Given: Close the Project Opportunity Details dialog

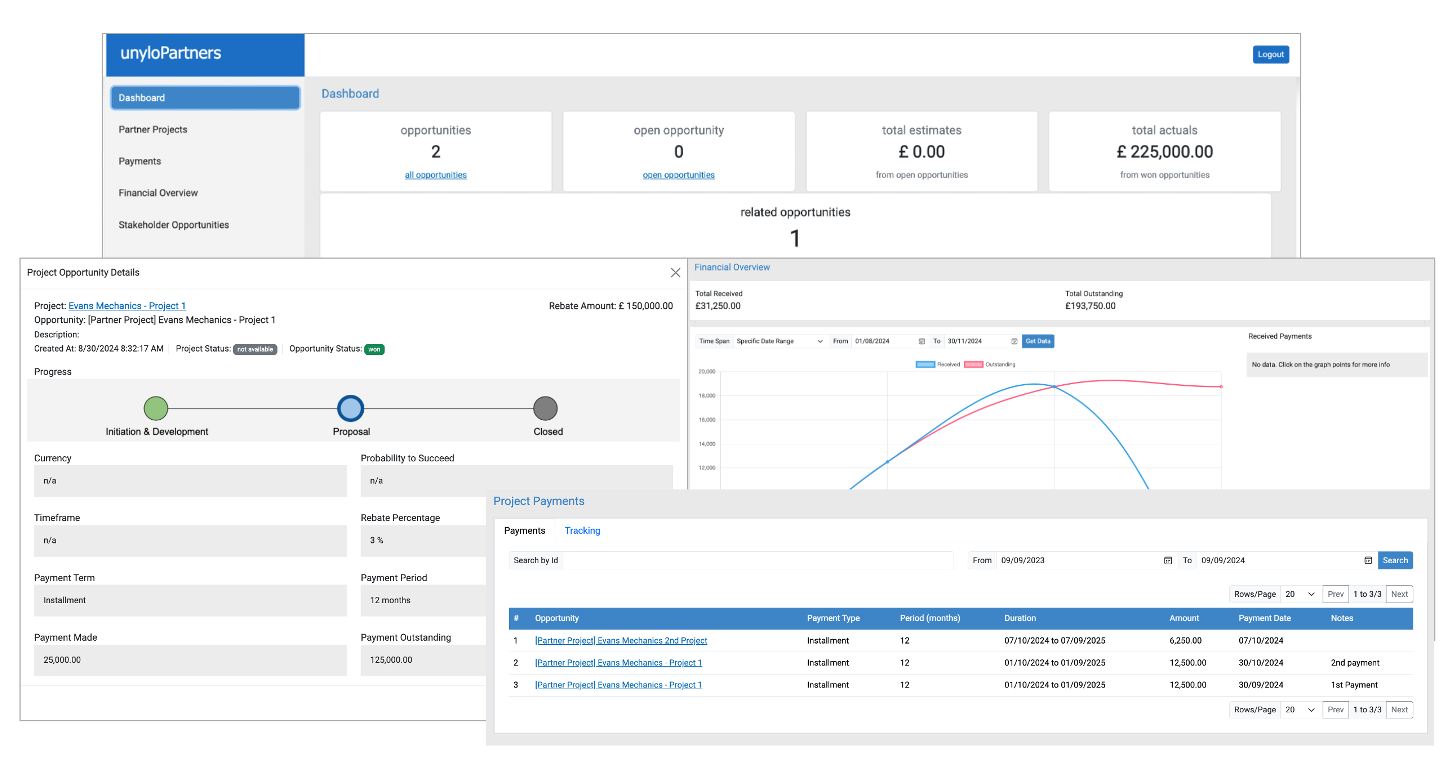Looking at the screenshot, I should click(x=675, y=272).
